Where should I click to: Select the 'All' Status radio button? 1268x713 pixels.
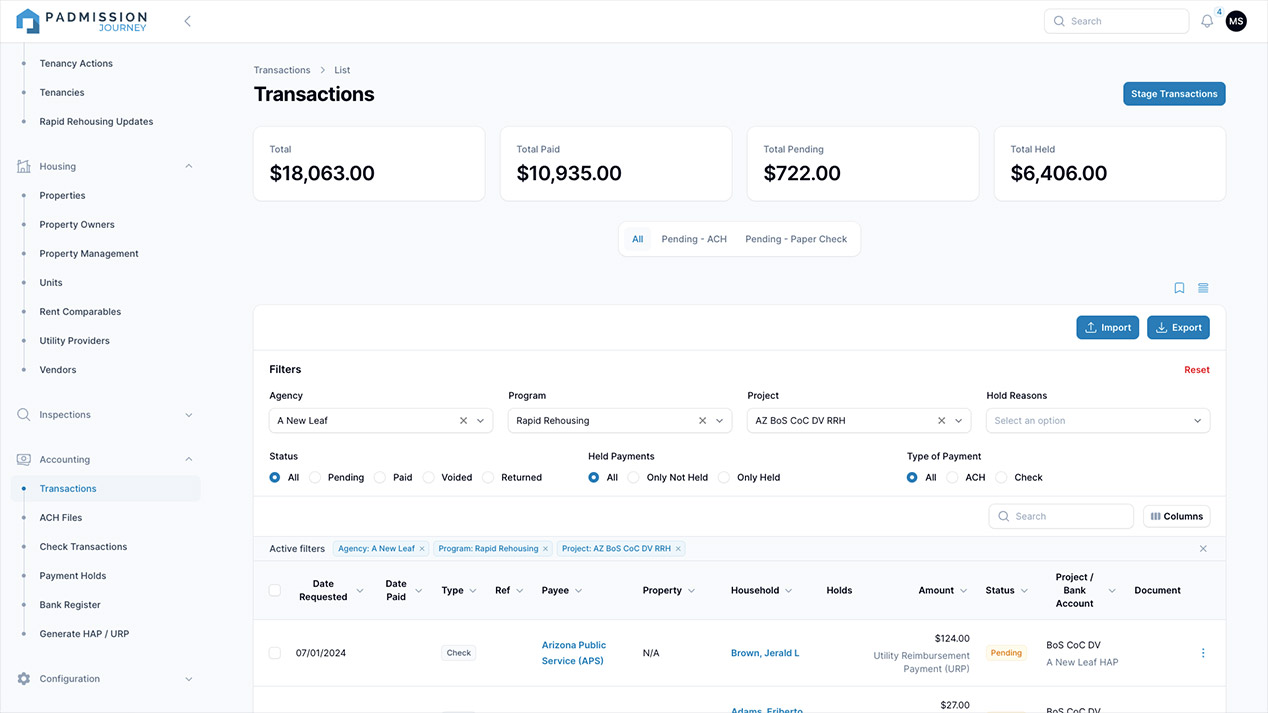pos(275,478)
